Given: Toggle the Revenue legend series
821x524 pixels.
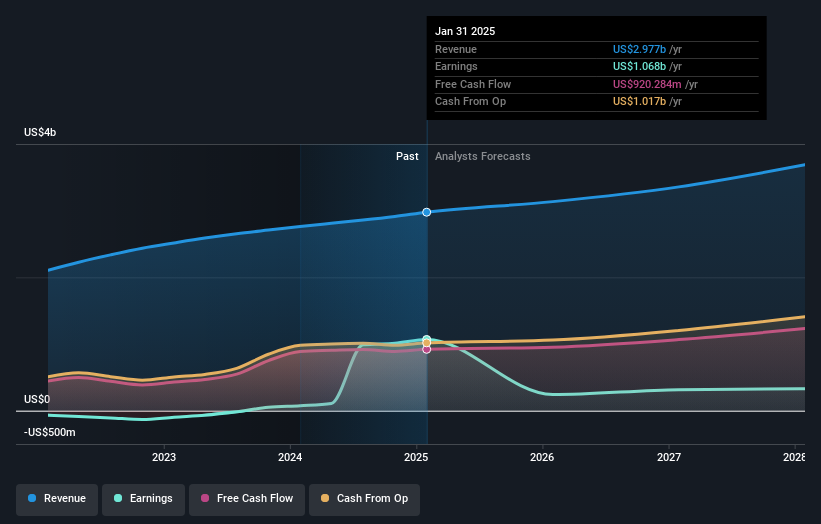Looking at the screenshot, I should coord(57,498).
